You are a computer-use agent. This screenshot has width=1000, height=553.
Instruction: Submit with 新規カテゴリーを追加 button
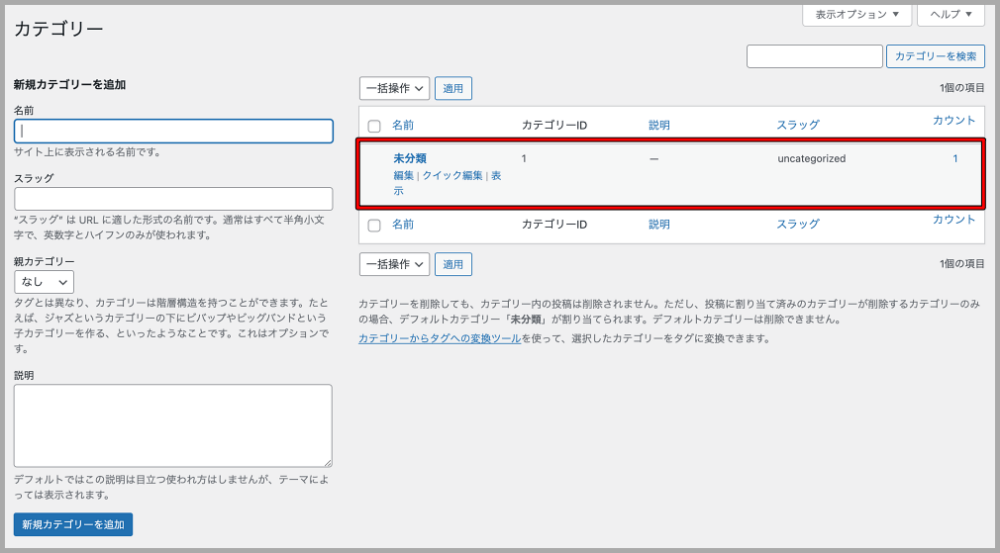coord(73,524)
